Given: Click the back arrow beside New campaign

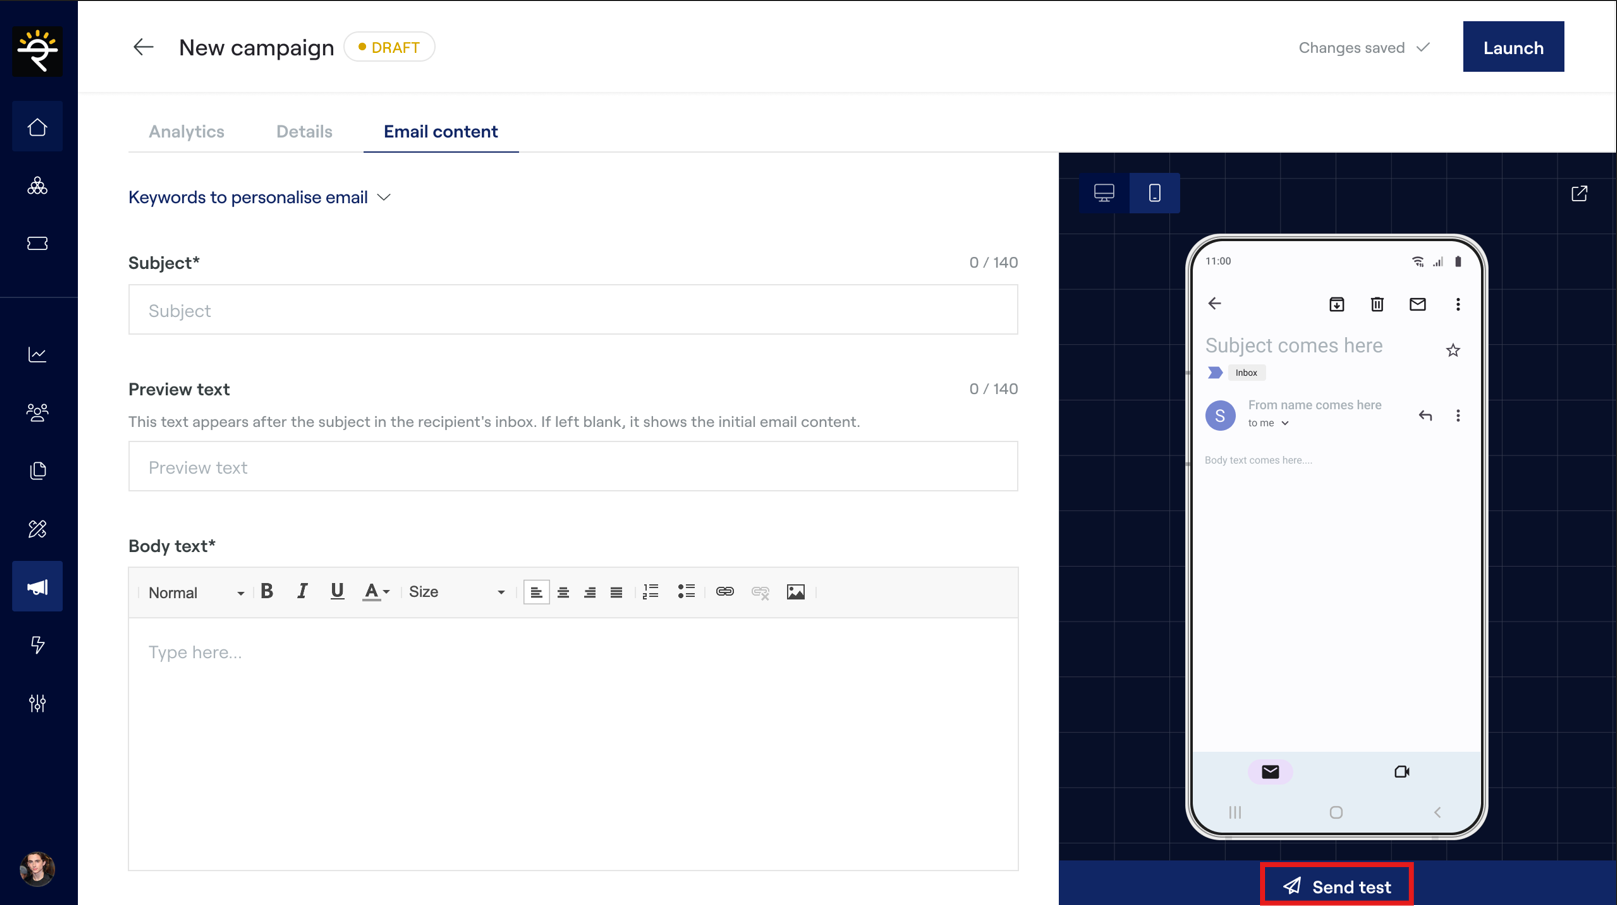Looking at the screenshot, I should (x=143, y=47).
